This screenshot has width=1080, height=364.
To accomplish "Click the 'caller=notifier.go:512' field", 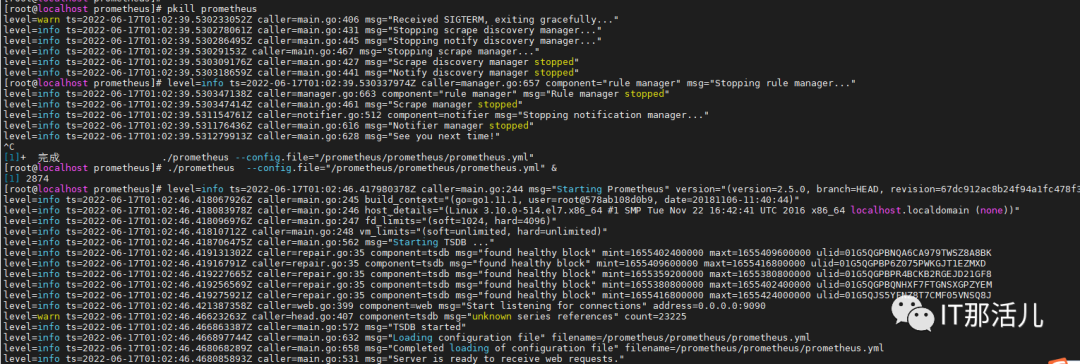I will point(319,114).
